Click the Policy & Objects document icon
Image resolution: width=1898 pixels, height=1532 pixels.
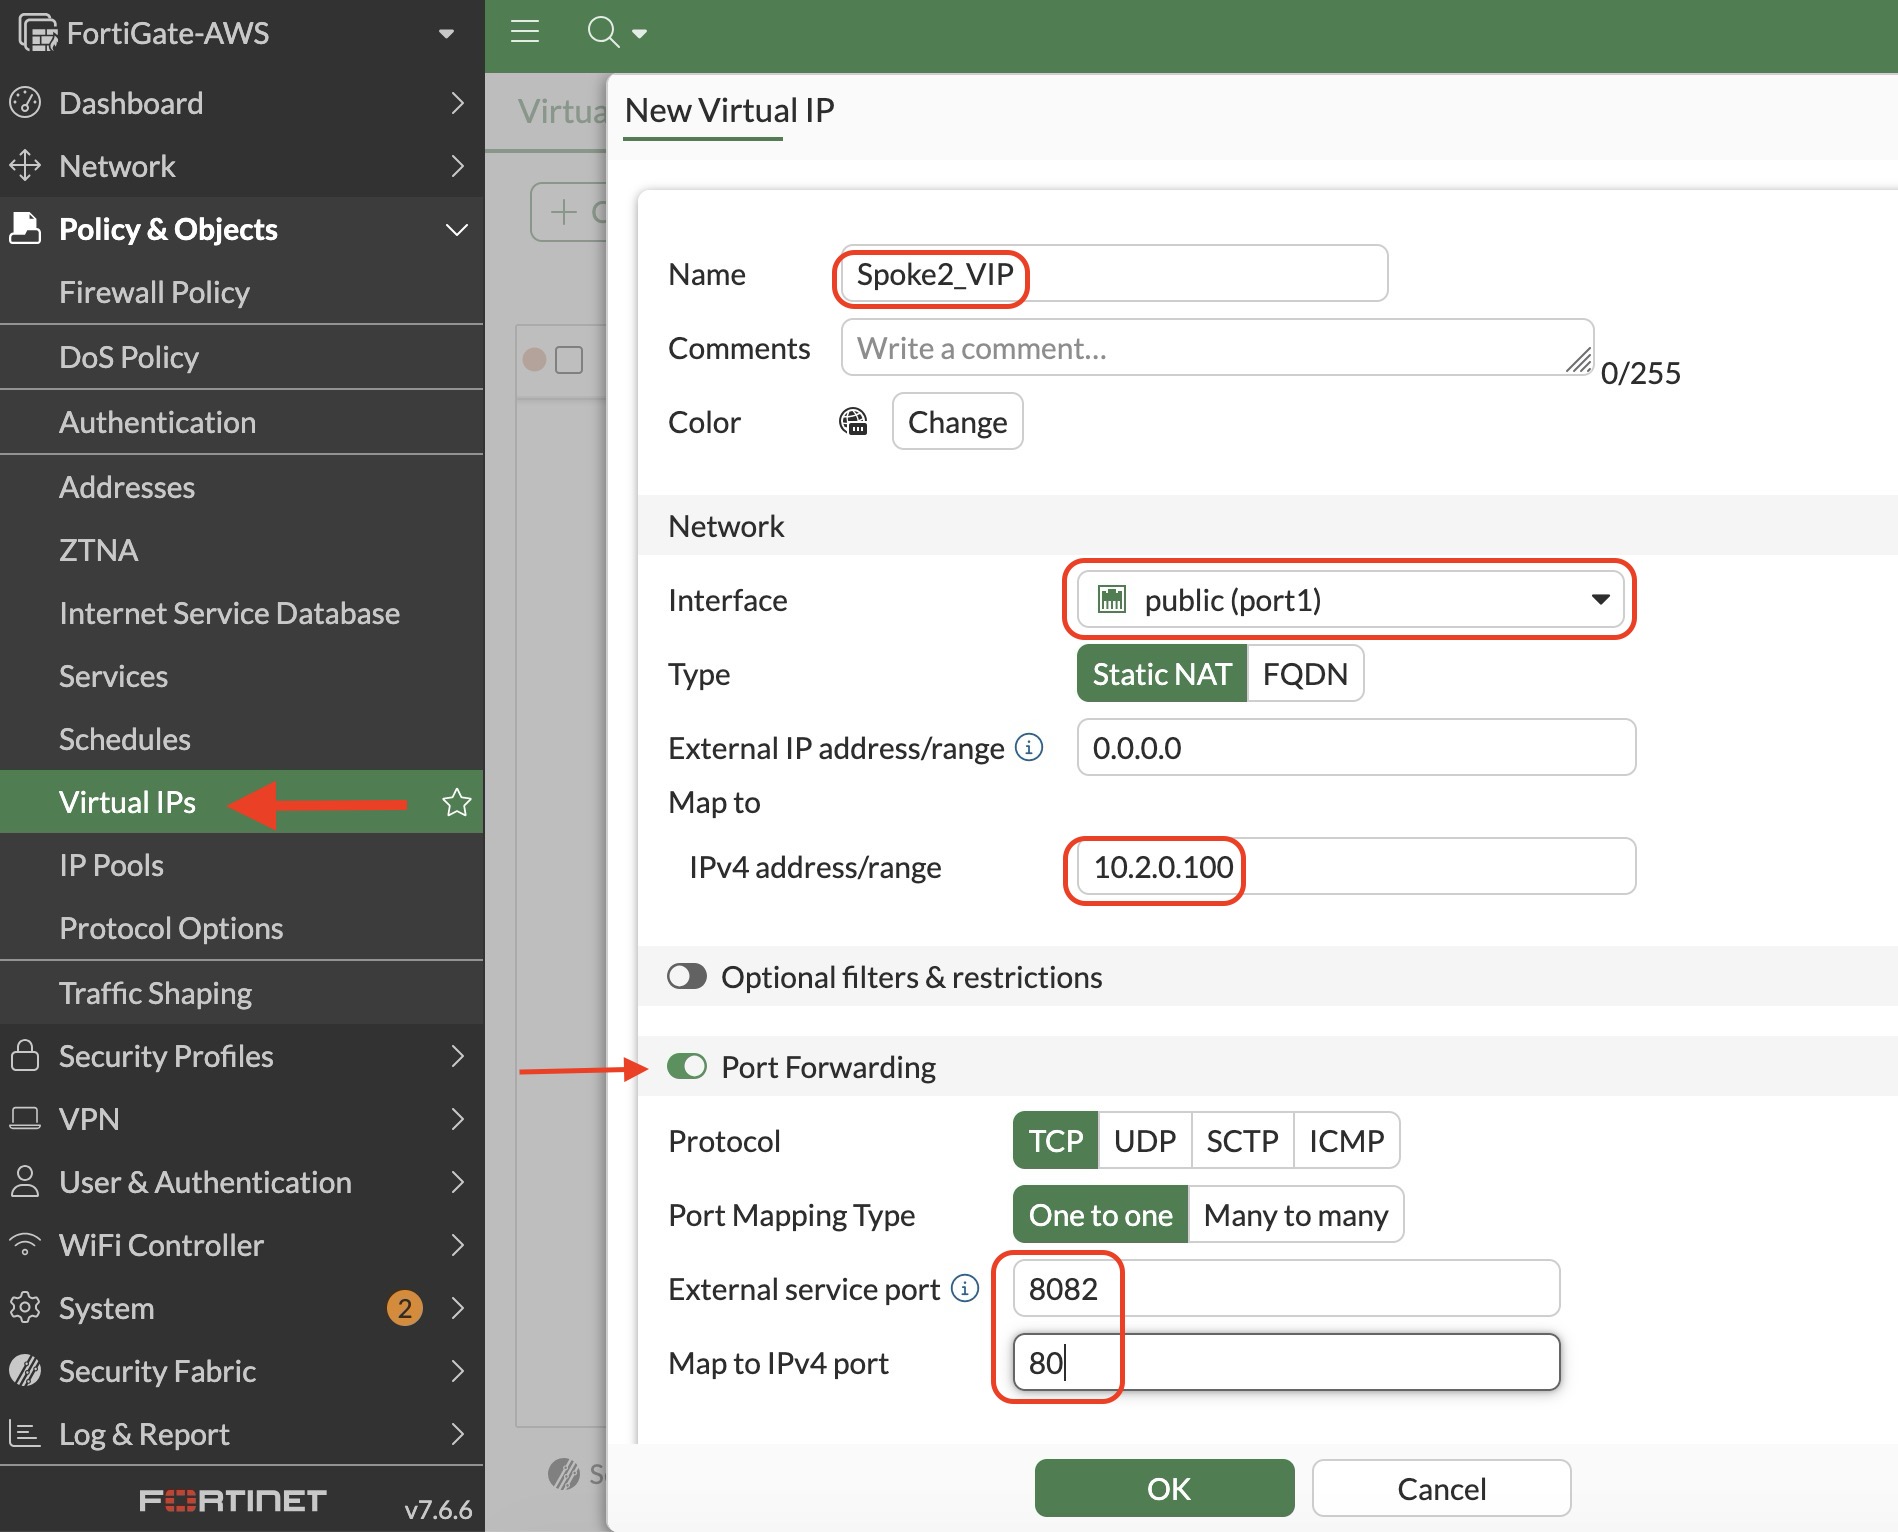pyautogui.click(x=25, y=228)
